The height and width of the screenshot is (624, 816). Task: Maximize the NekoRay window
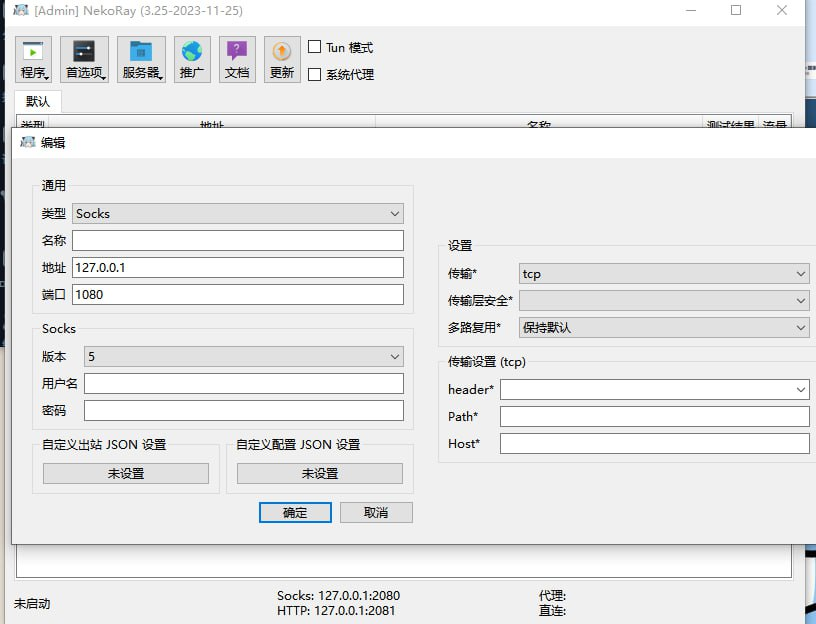(x=736, y=10)
